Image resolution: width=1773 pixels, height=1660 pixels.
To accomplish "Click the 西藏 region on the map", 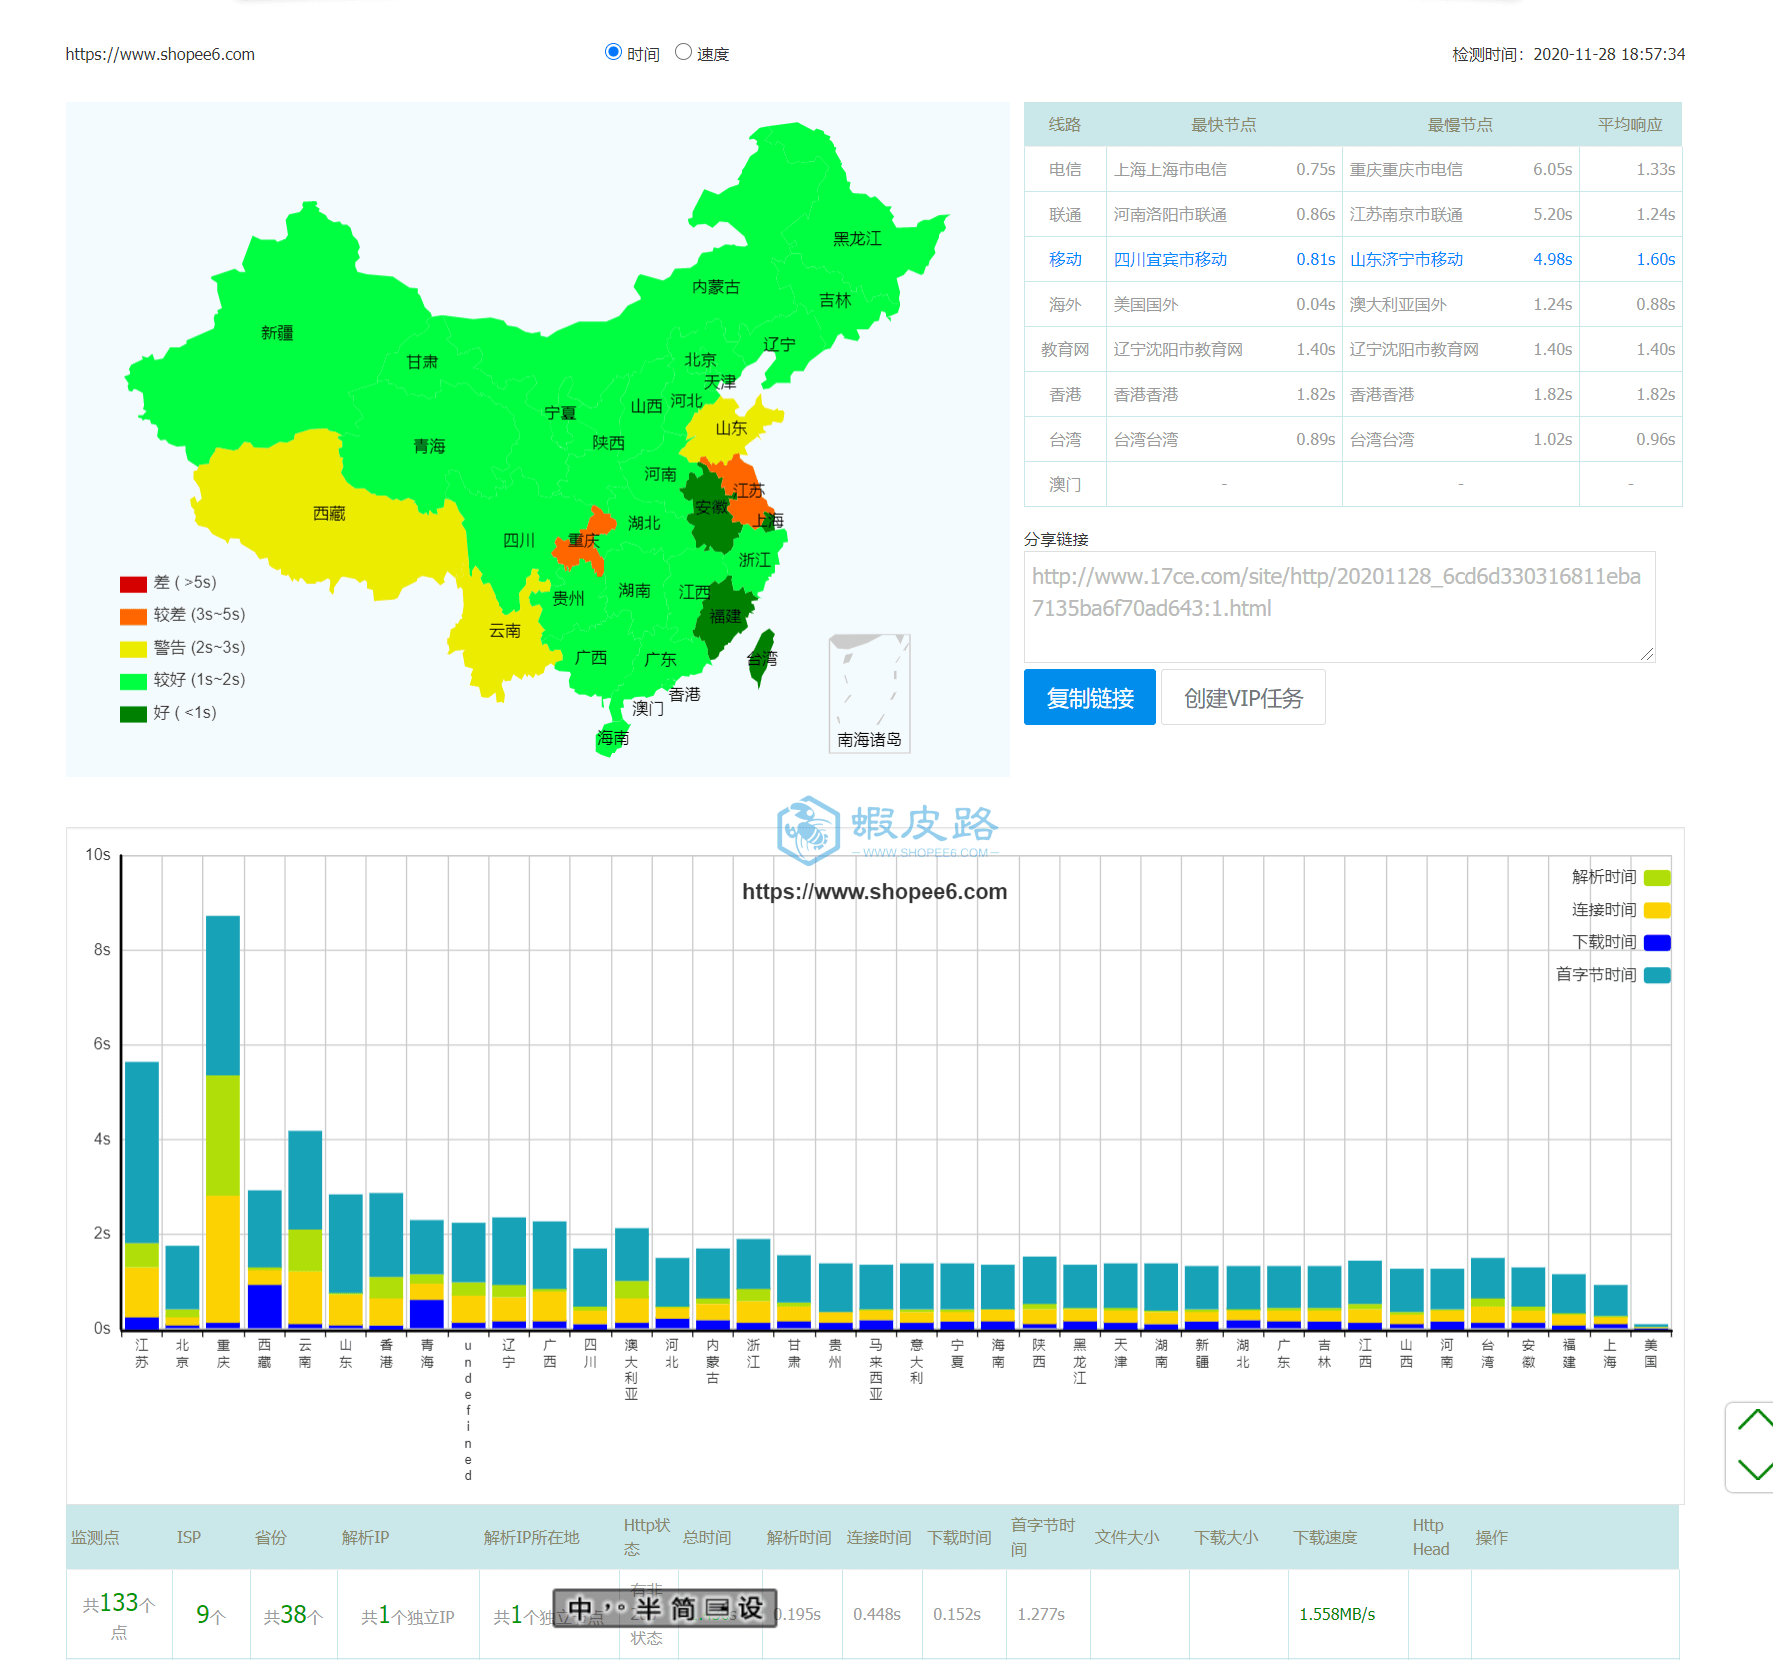I will (x=329, y=513).
